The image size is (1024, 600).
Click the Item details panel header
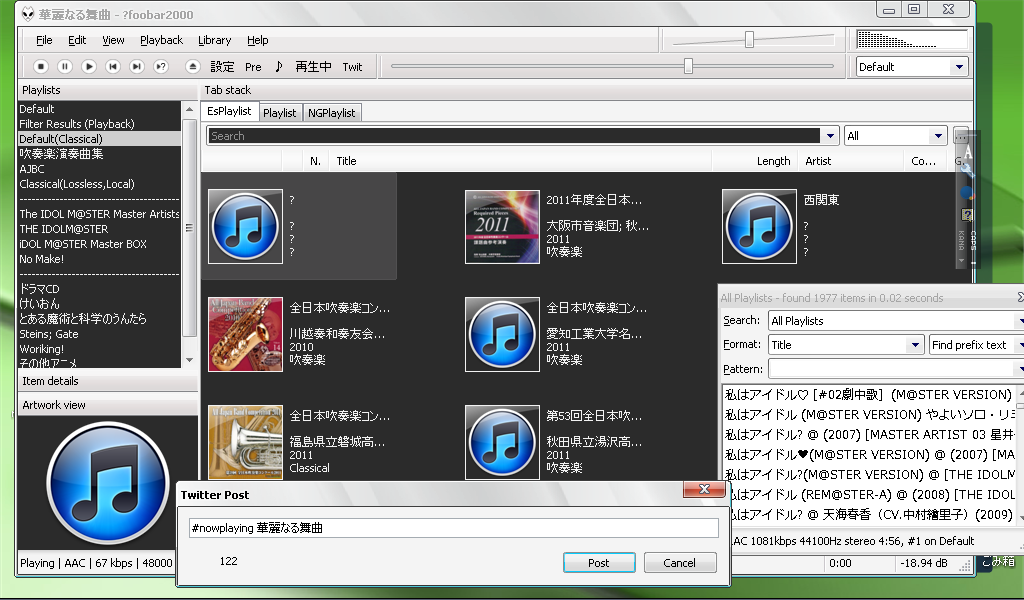[108, 381]
